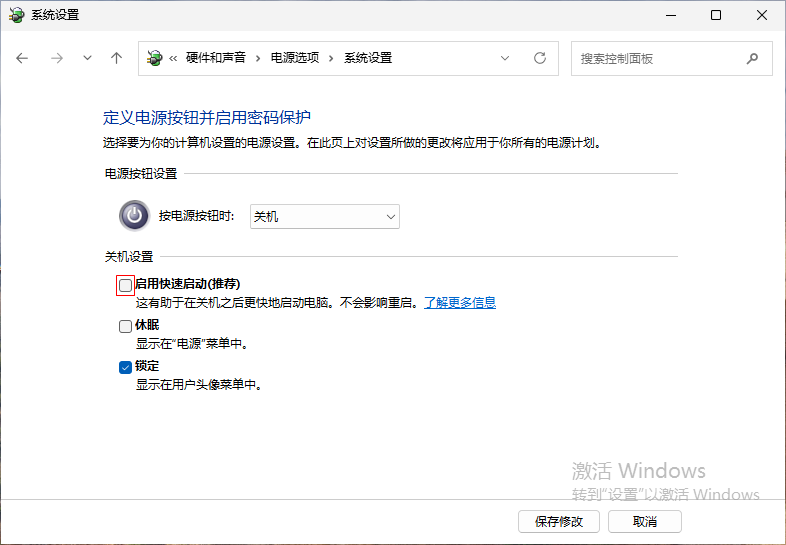The width and height of the screenshot is (786, 545).
Task: Expand chevron after 硬件和声音
Action: pyautogui.click(x=258, y=59)
